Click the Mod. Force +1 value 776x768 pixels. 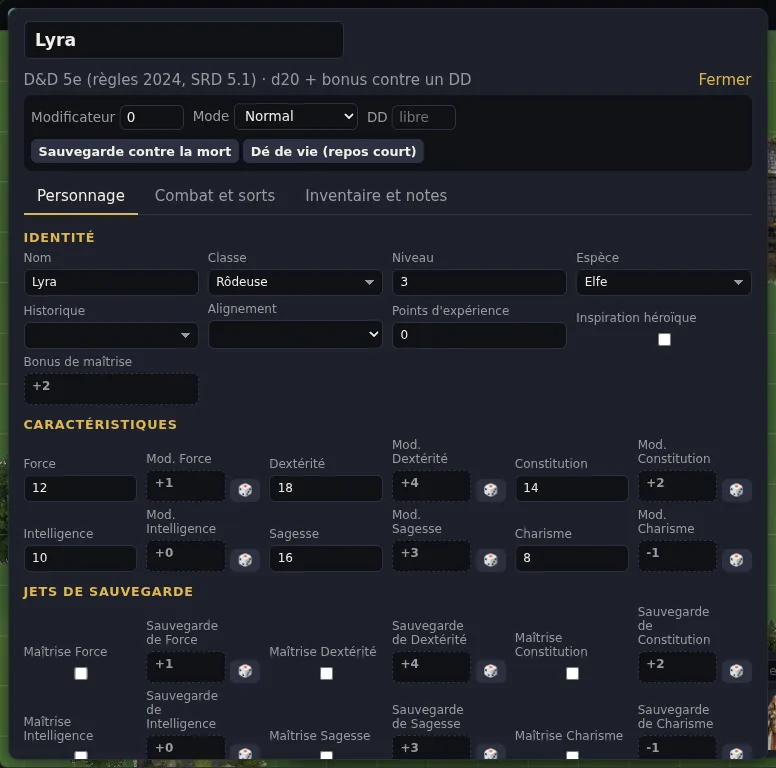[x=186, y=485]
